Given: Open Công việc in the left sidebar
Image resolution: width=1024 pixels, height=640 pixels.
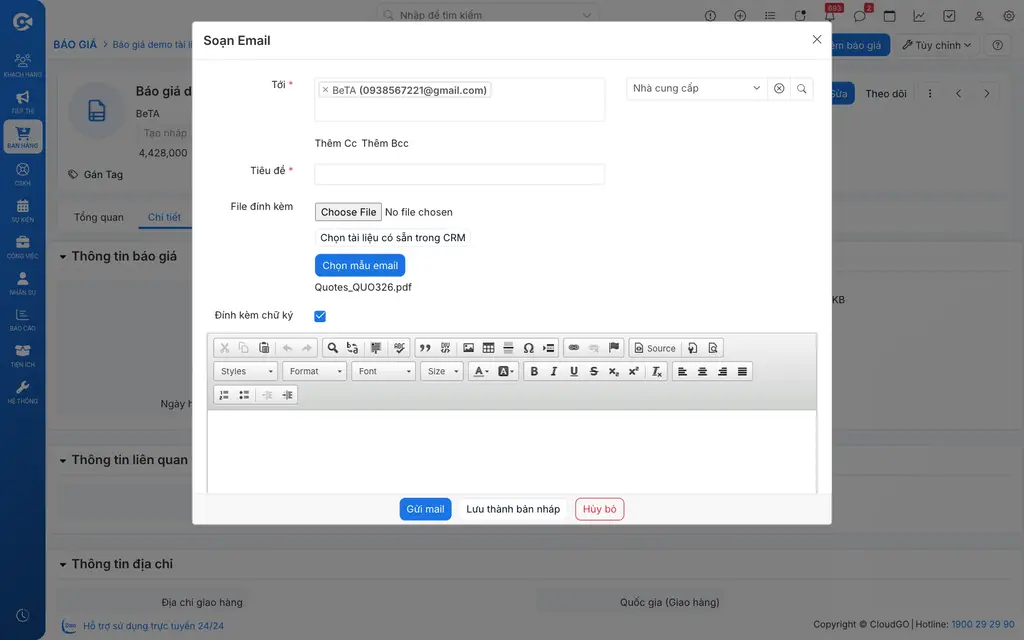Looking at the screenshot, I should click(x=23, y=247).
